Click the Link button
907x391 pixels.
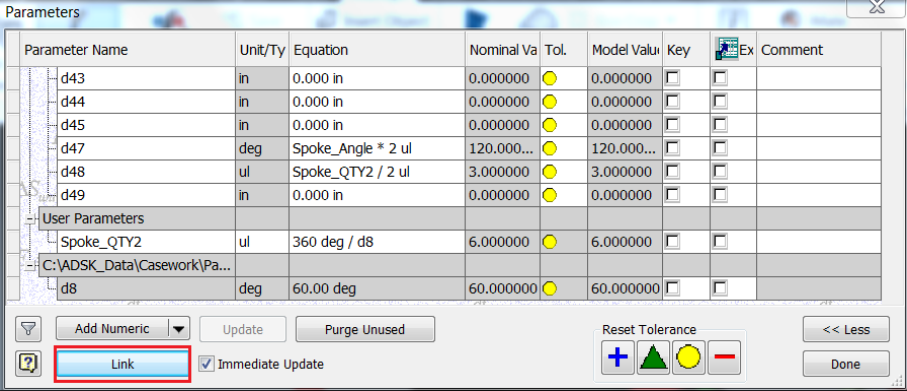click(x=122, y=364)
